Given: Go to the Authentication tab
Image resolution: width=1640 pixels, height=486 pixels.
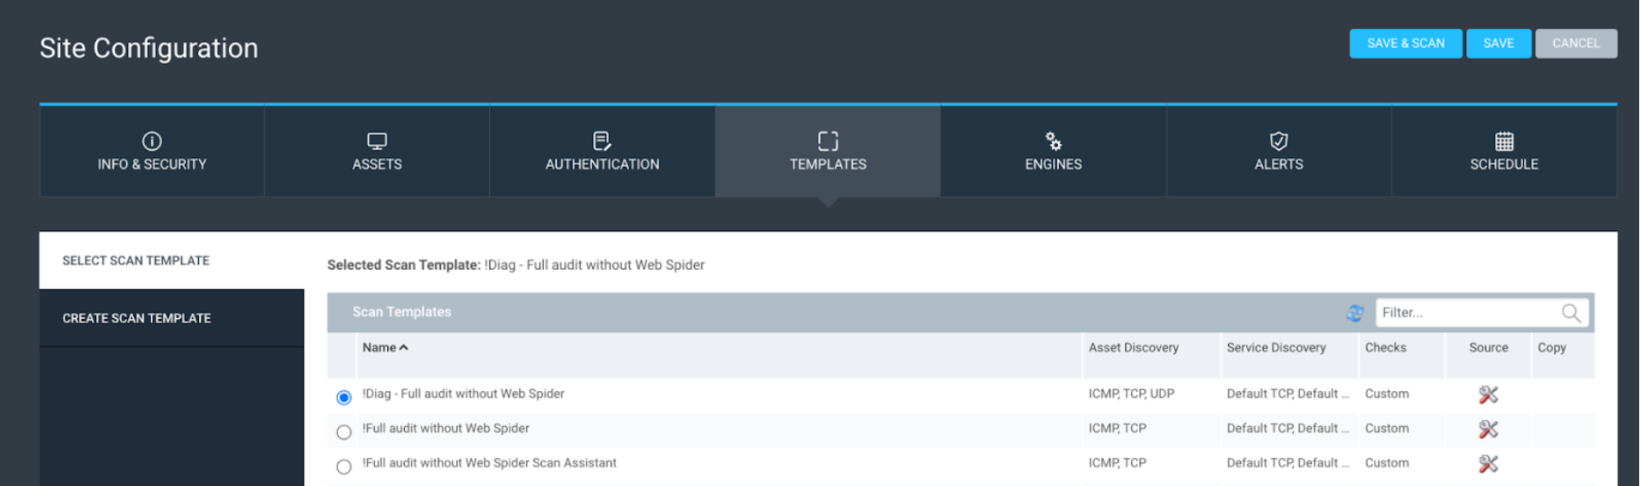Looking at the screenshot, I should (602, 151).
